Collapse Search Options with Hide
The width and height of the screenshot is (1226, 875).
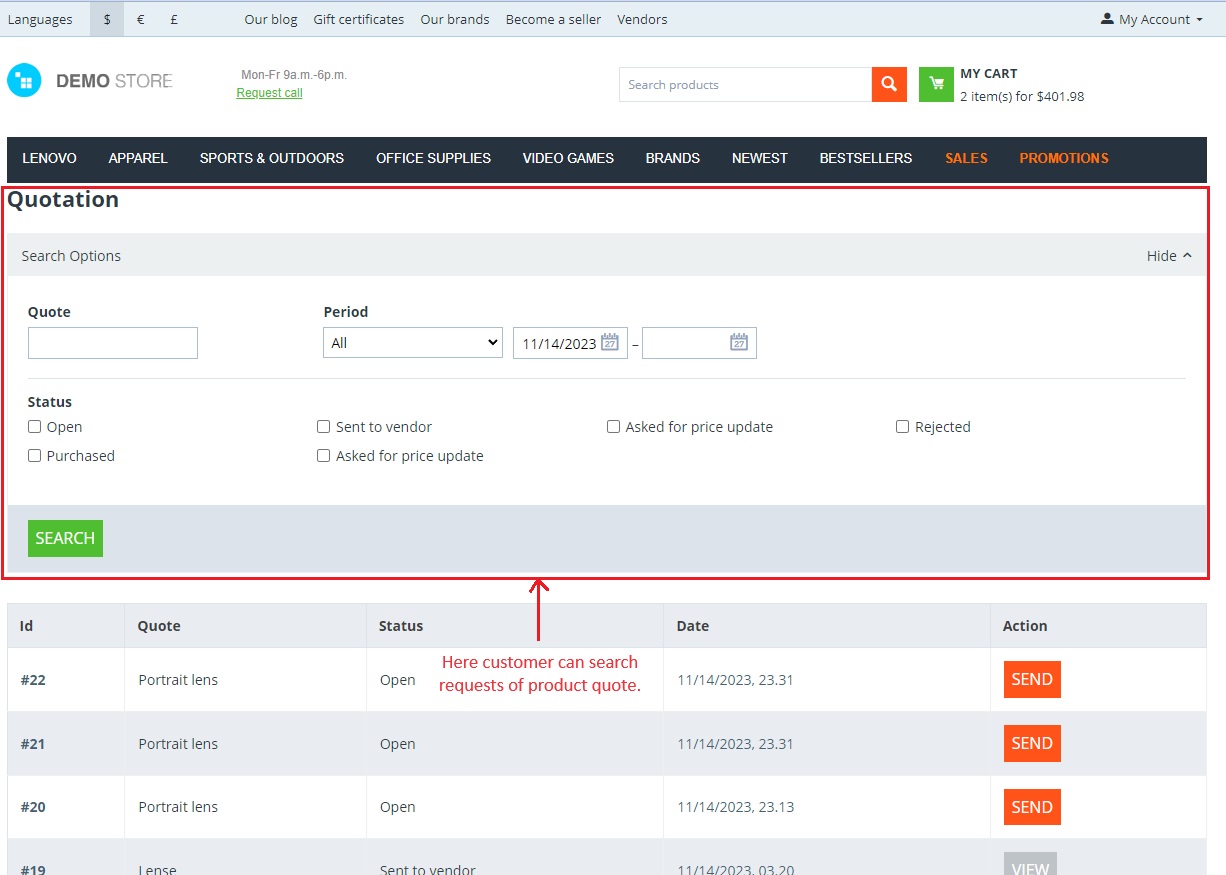(x=1169, y=256)
